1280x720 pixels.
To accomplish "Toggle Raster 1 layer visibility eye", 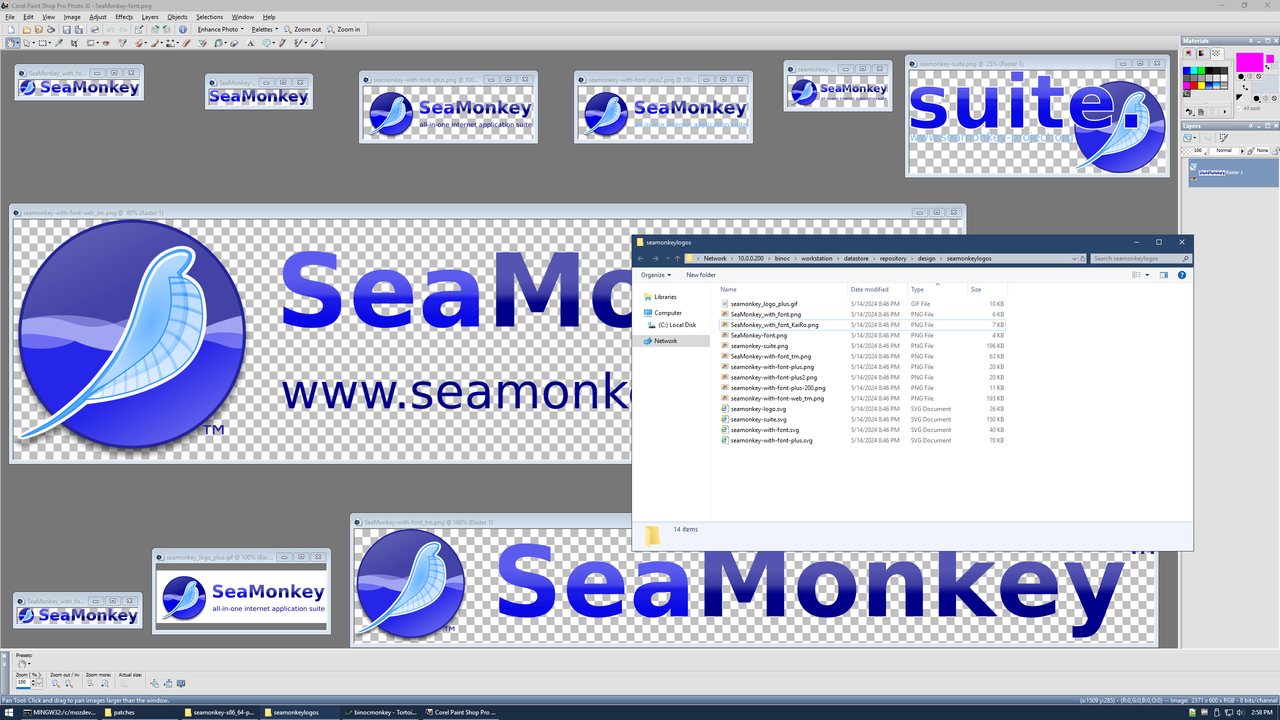I will (x=1193, y=179).
